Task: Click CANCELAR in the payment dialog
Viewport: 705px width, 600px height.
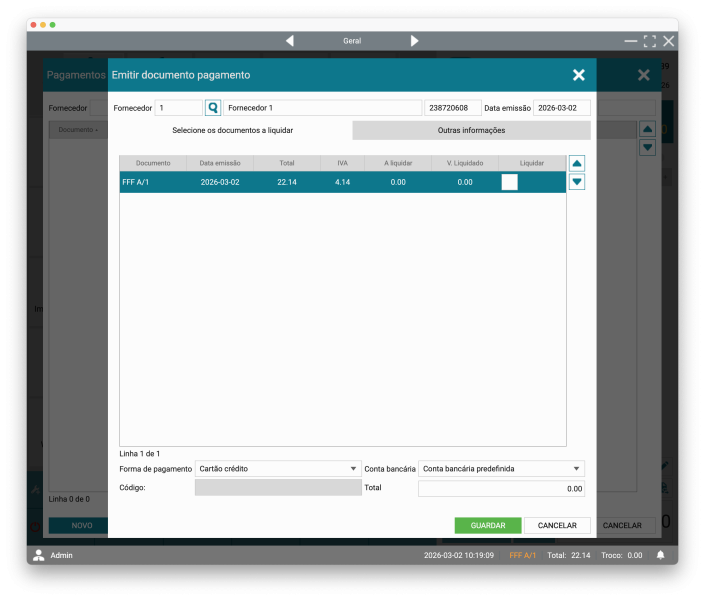Action: 557,525
